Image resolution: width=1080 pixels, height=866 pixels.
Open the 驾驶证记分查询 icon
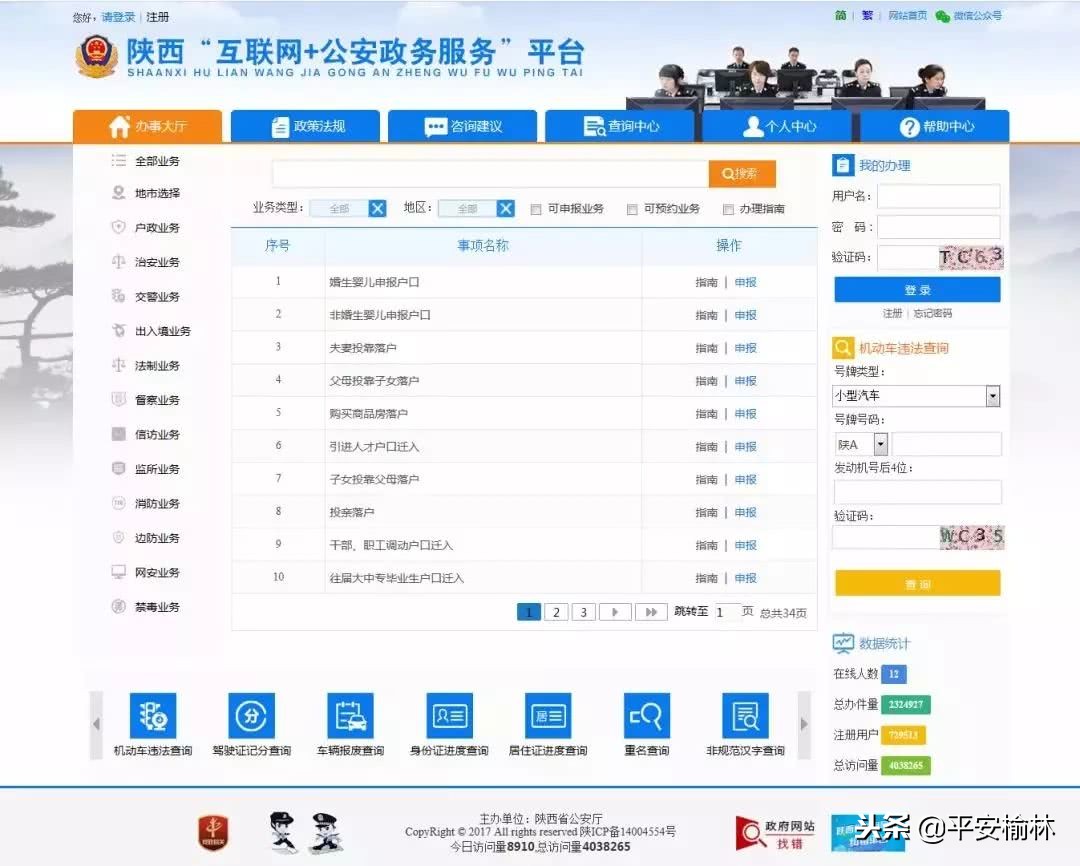pos(251,716)
